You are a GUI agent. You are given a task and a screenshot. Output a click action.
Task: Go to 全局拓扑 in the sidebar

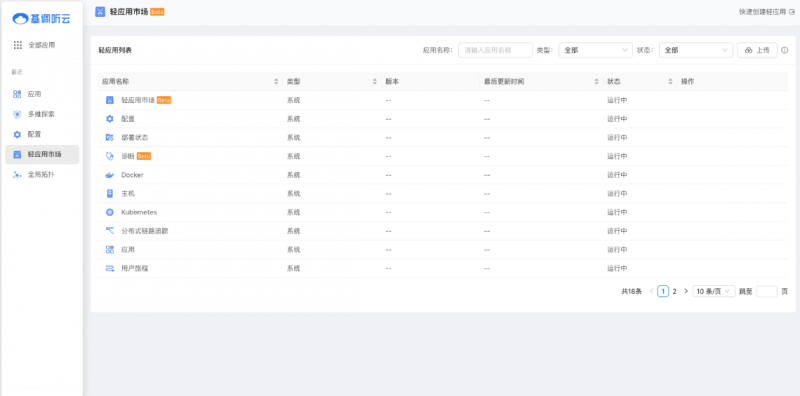click(x=42, y=175)
